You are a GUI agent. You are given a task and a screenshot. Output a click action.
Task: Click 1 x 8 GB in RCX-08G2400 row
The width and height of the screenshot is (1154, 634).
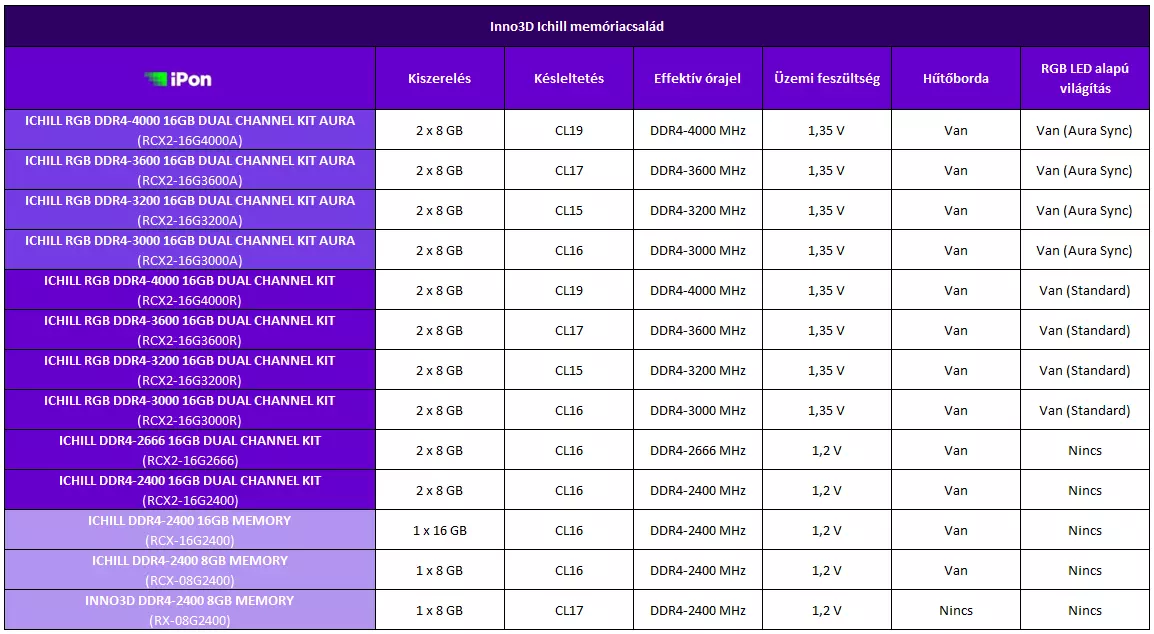[439, 570]
